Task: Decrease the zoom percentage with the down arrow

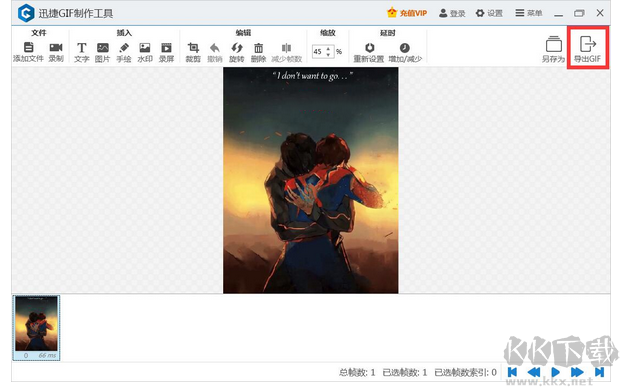Action: click(328, 54)
